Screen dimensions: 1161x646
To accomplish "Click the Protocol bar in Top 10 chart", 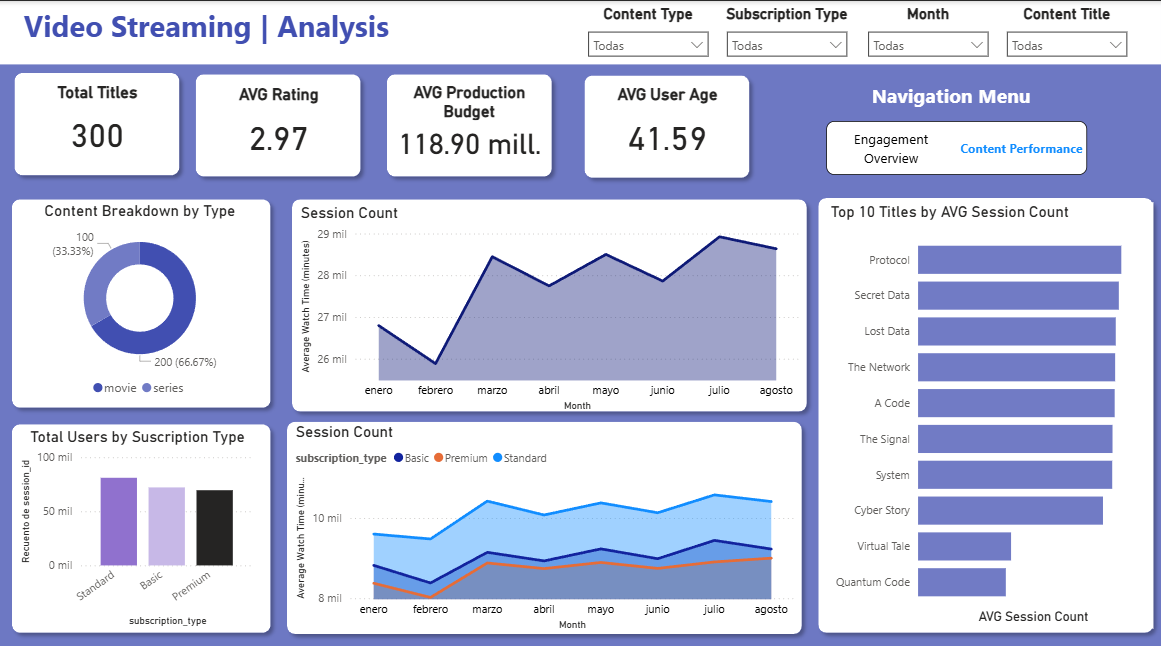I will (1020, 259).
